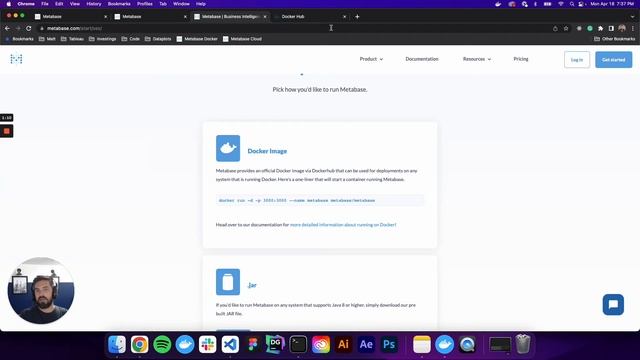Open the Code bookmarks folder
640x360 pixels.
(x=131, y=39)
